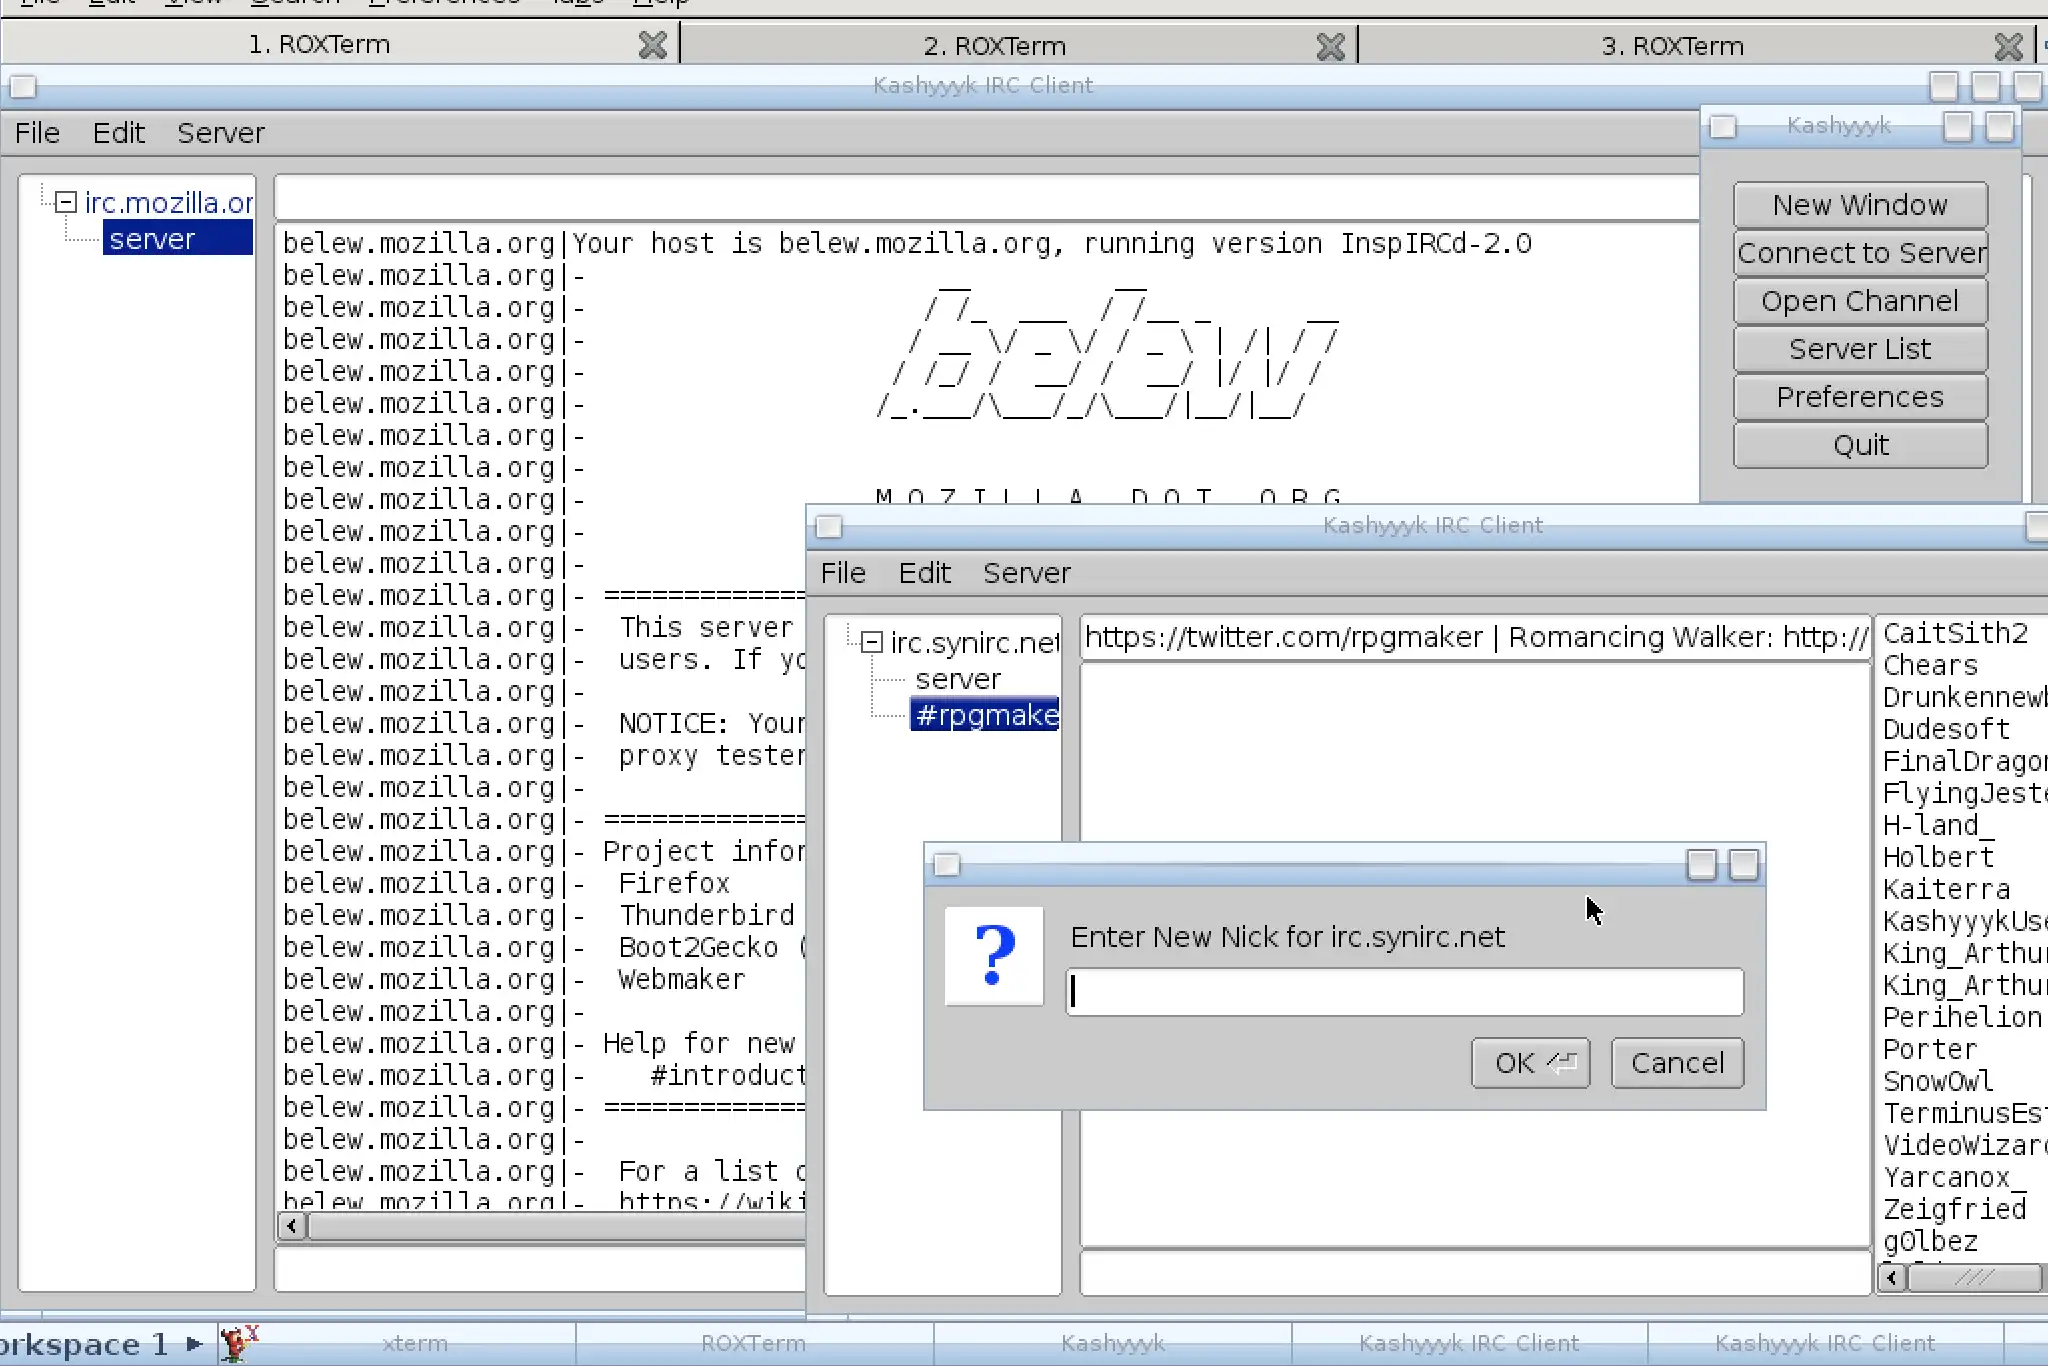Select user Dudesoft in nick list
Image resolution: width=2048 pixels, height=1366 pixels.
click(x=1946, y=729)
